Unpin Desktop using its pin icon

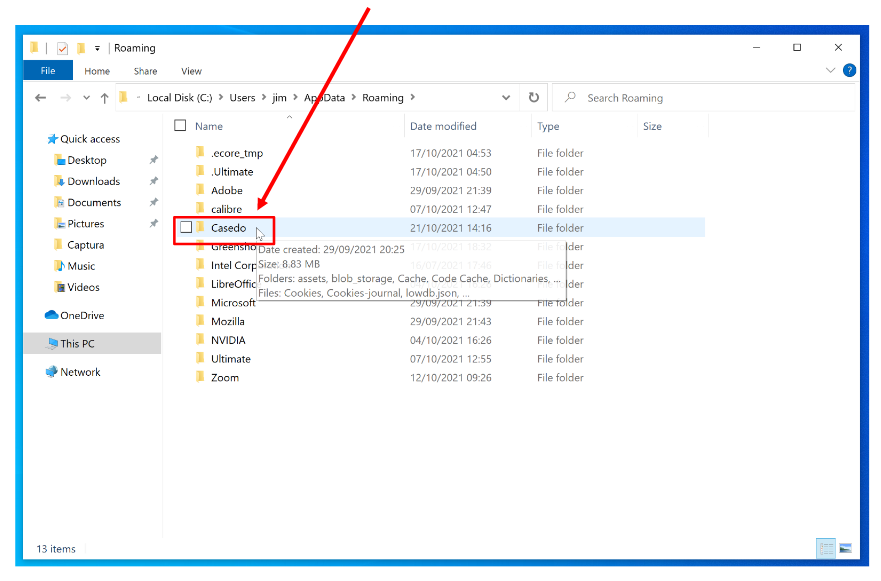point(153,160)
